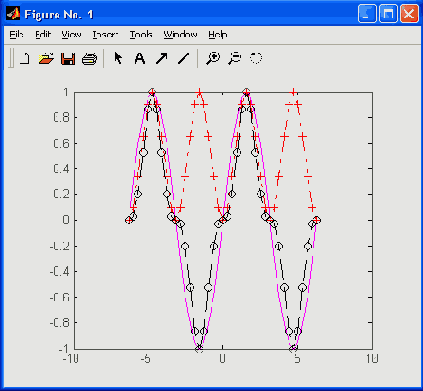Click the MATLAB logo in title bar
423x391 pixels.
13,14
